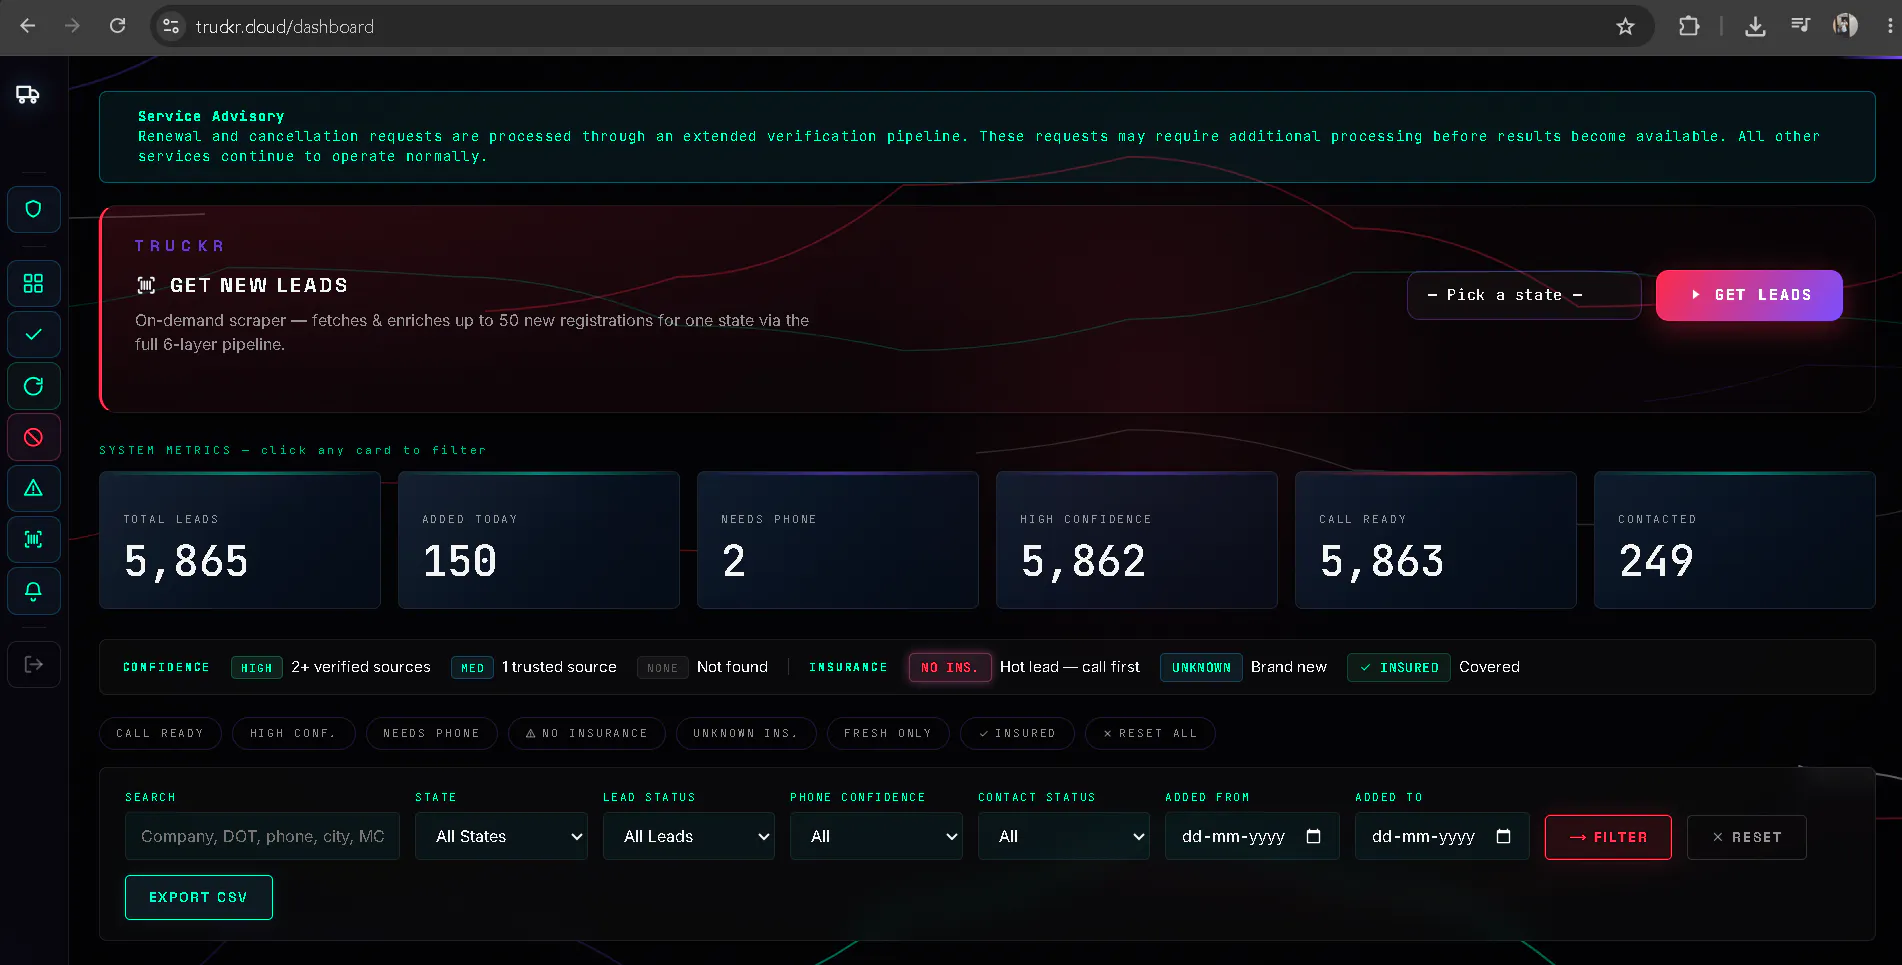Screen dimensions: 1902x965
Task: View site information icon in address bar
Action: (171, 26)
